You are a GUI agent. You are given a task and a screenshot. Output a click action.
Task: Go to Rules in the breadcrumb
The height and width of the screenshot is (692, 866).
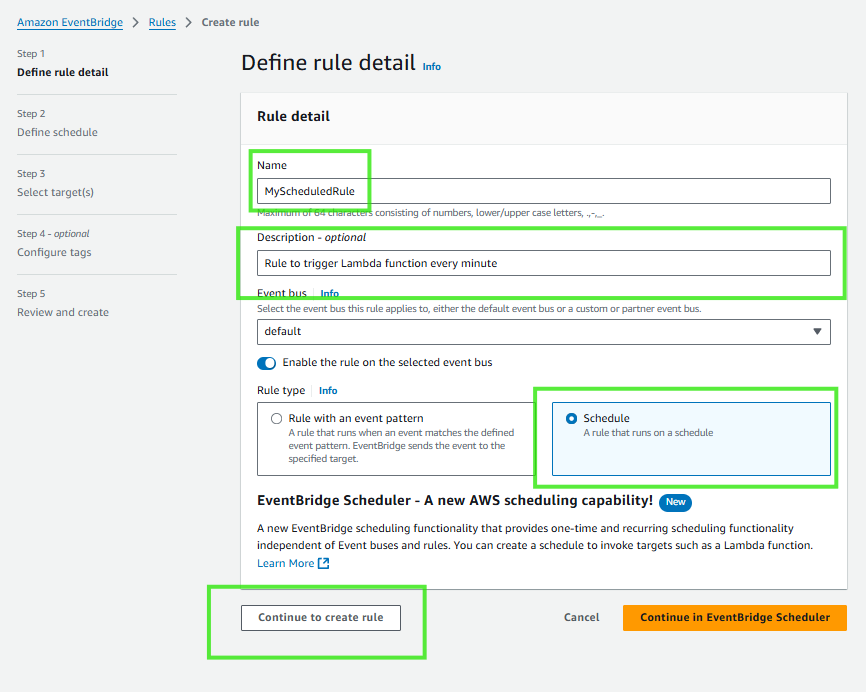[162, 22]
